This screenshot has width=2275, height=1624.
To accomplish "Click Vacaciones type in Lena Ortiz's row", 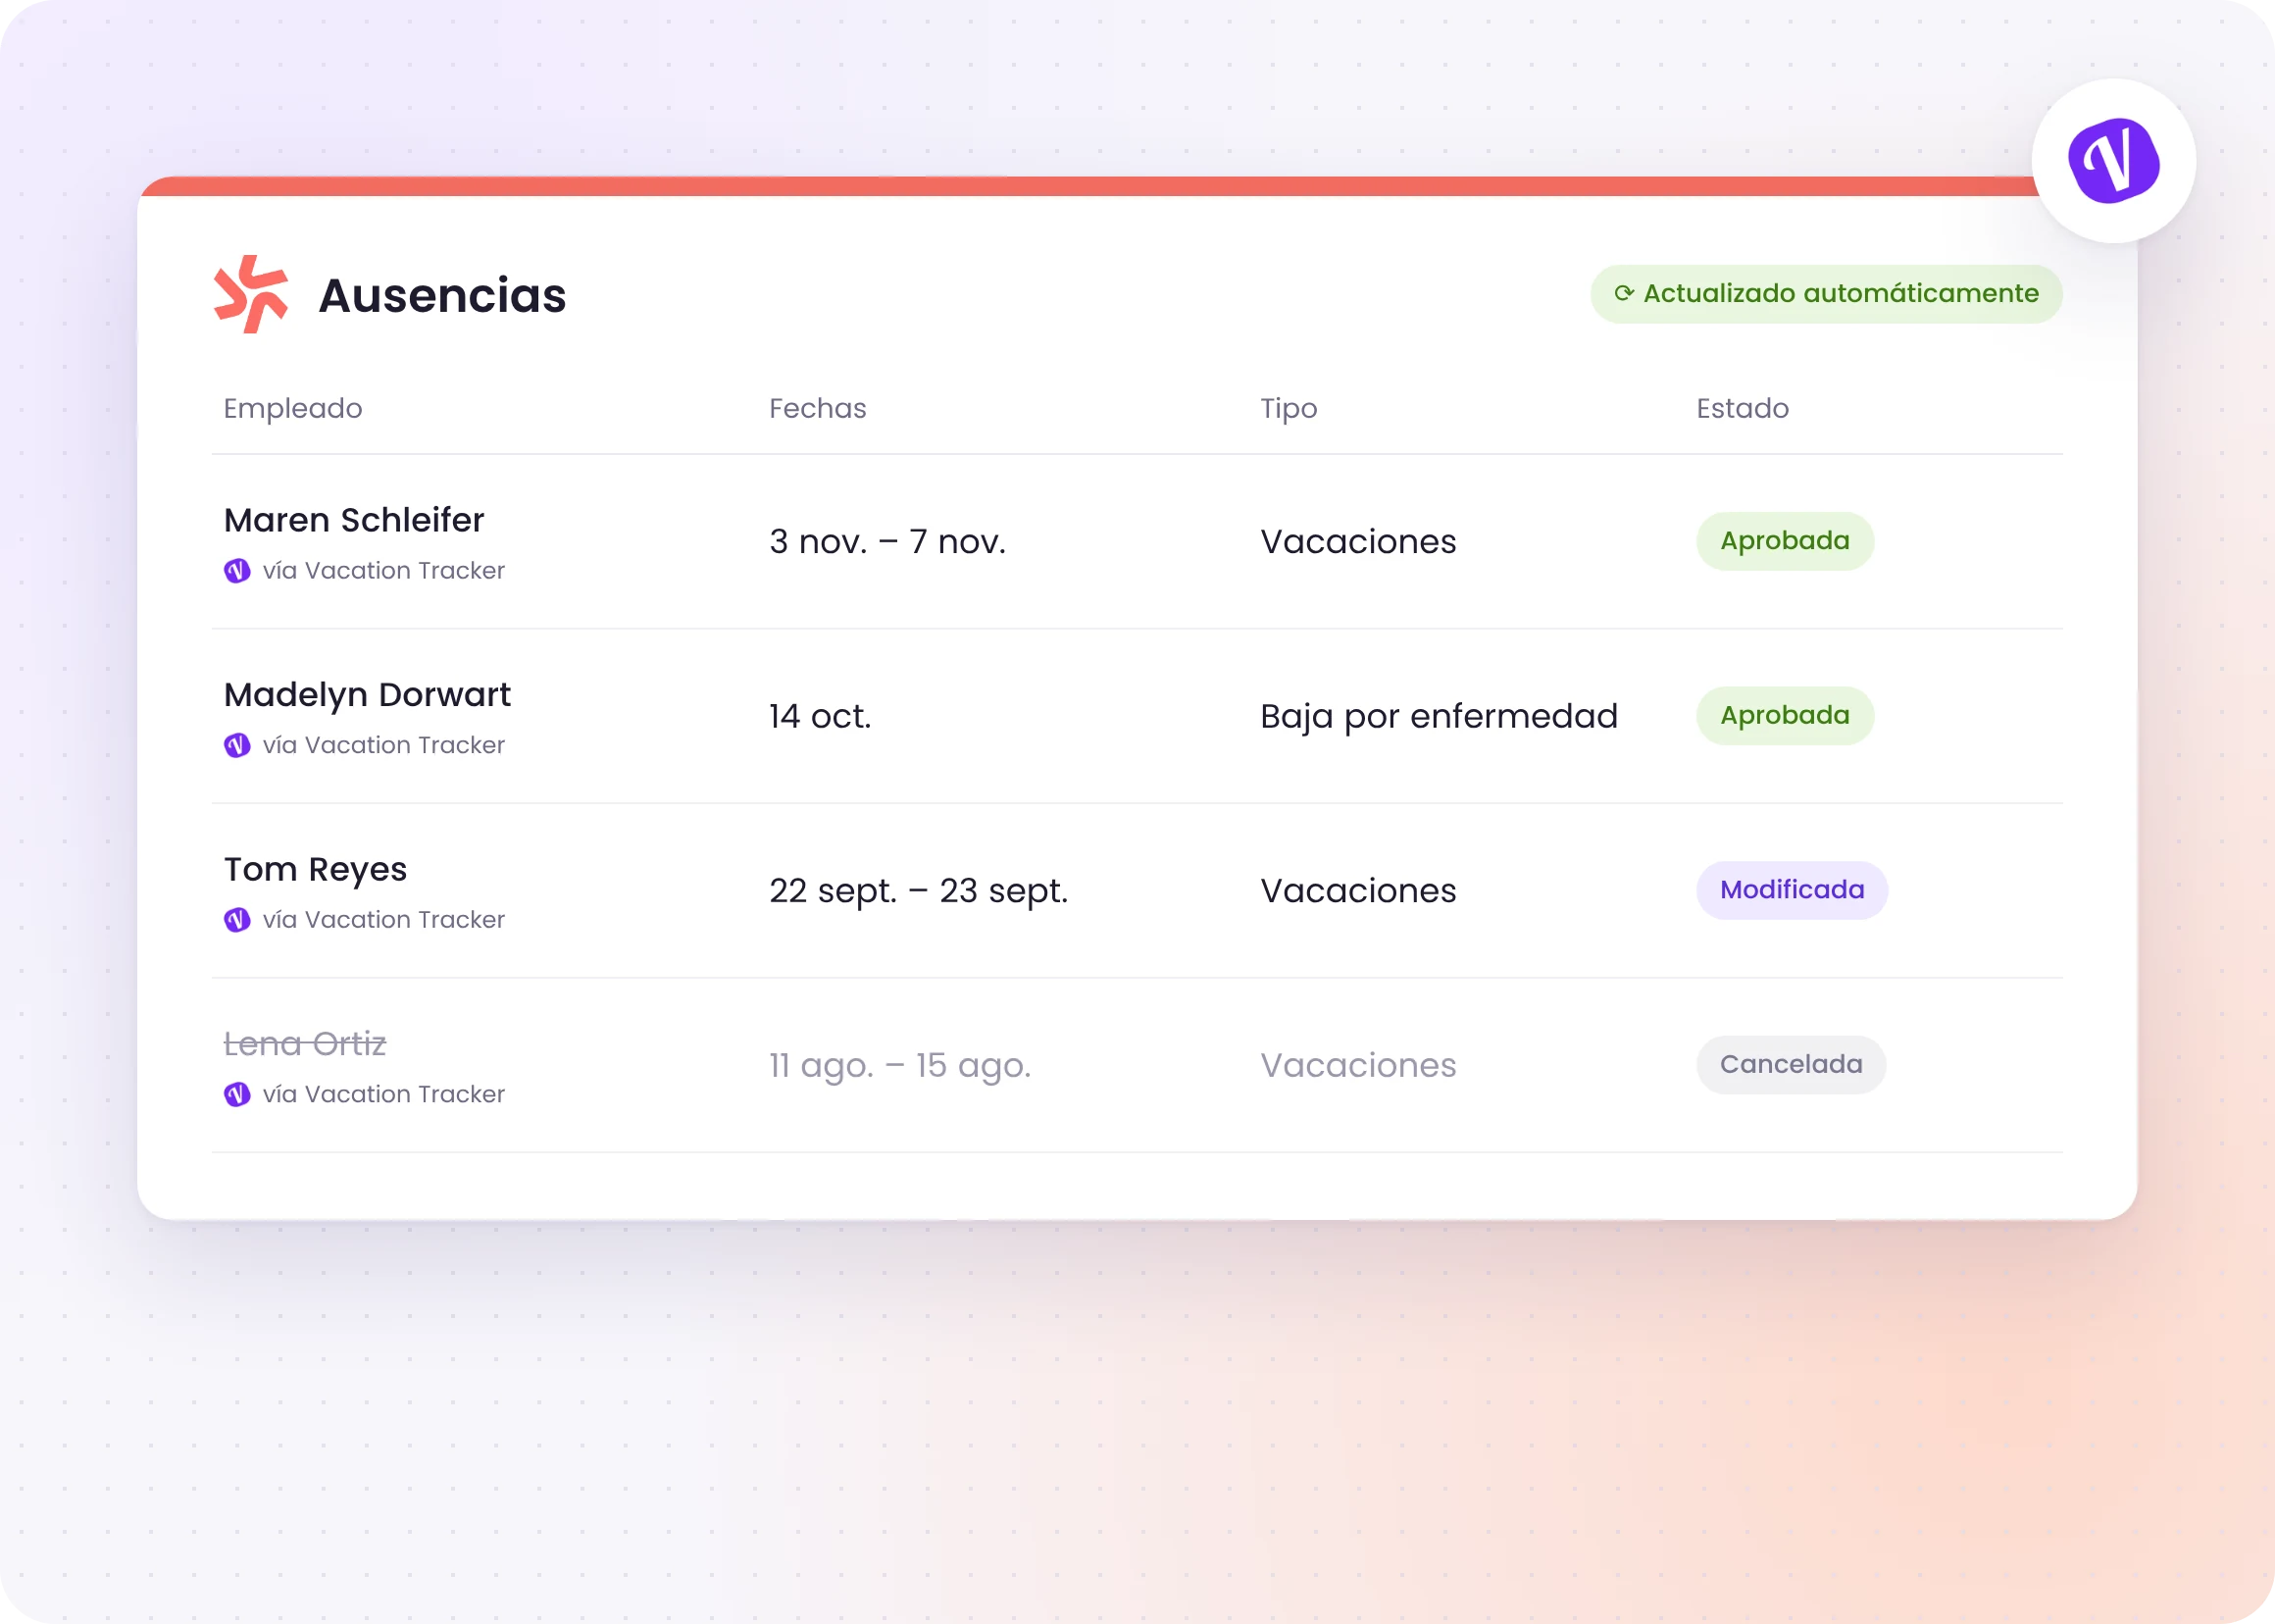I will pos(1358,1065).
